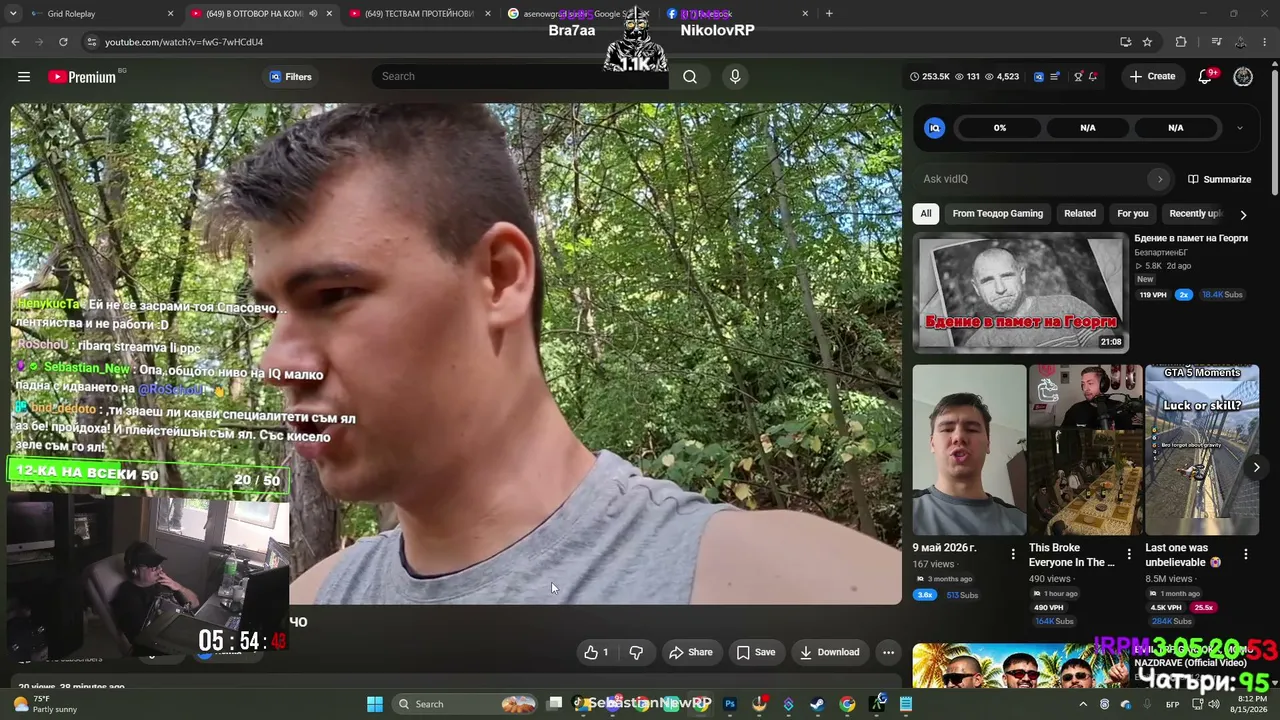The height and width of the screenshot is (720, 1280).
Task: Reload the YouTube page
Action: (63, 42)
